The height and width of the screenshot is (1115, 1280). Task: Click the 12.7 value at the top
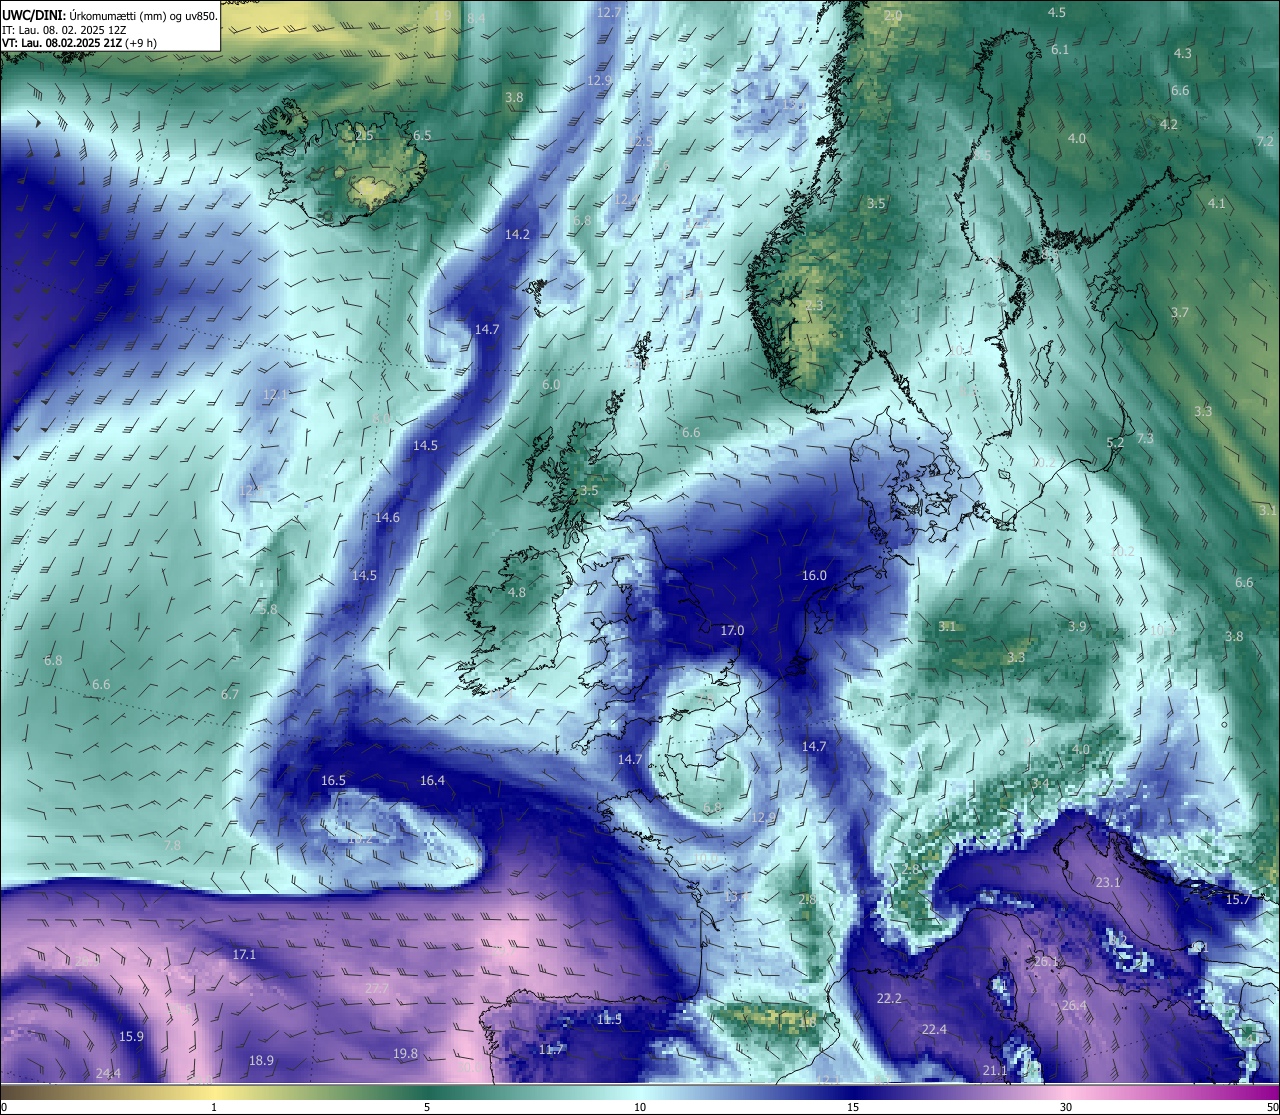(x=609, y=12)
